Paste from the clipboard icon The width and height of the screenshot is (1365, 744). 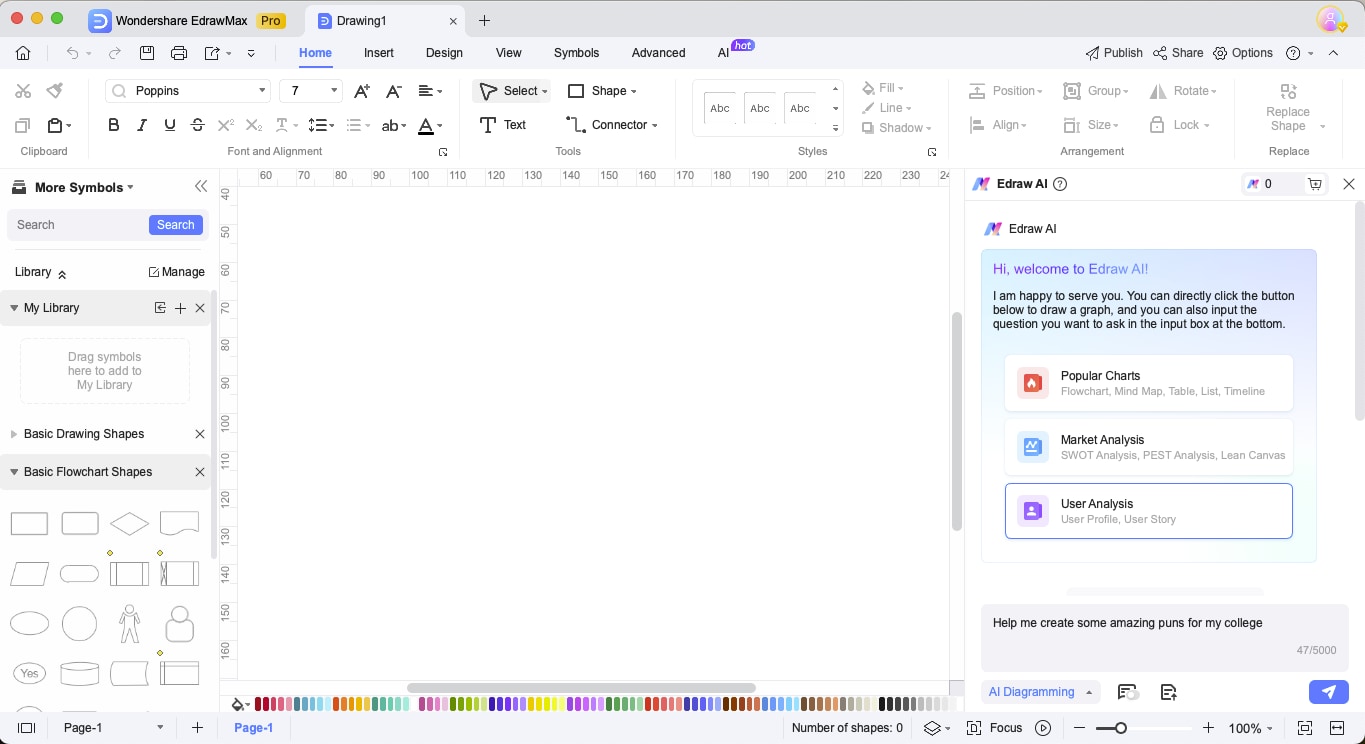point(55,125)
